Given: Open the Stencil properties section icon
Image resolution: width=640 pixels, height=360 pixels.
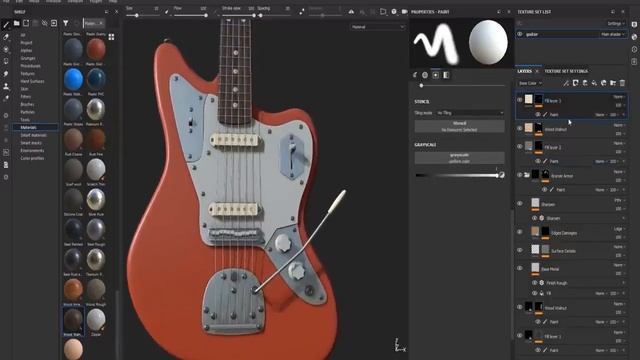Looking at the screenshot, I should tap(436, 75).
